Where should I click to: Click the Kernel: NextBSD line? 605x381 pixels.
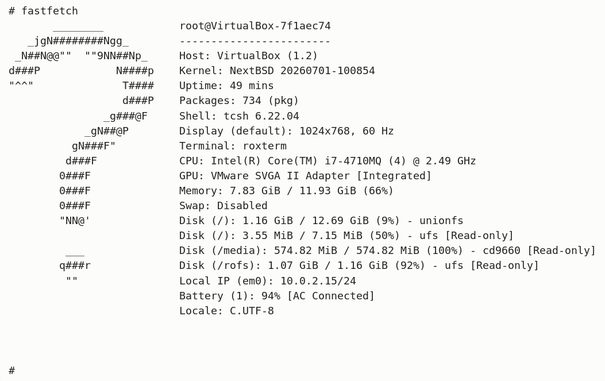(x=277, y=71)
